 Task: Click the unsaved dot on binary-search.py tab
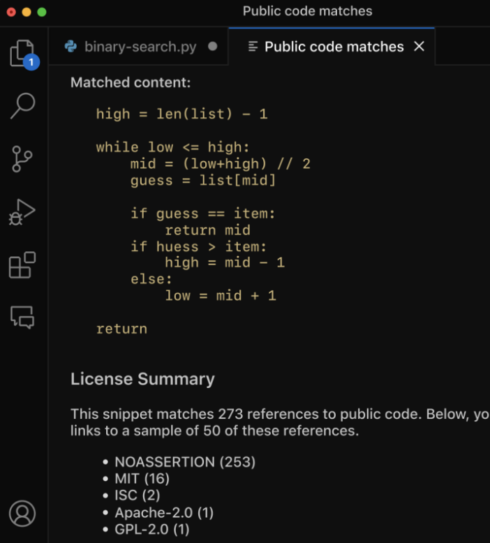pyautogui.click(x=213, y=46)
